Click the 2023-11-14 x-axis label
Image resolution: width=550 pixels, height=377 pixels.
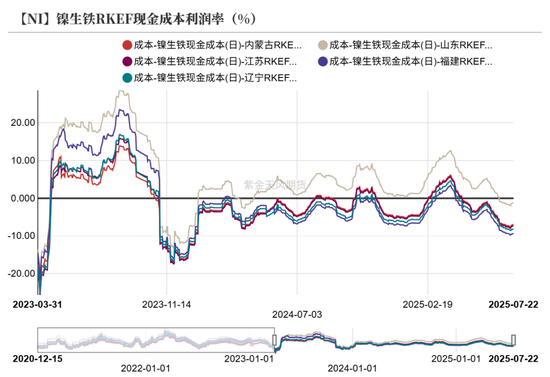(167, 304)
